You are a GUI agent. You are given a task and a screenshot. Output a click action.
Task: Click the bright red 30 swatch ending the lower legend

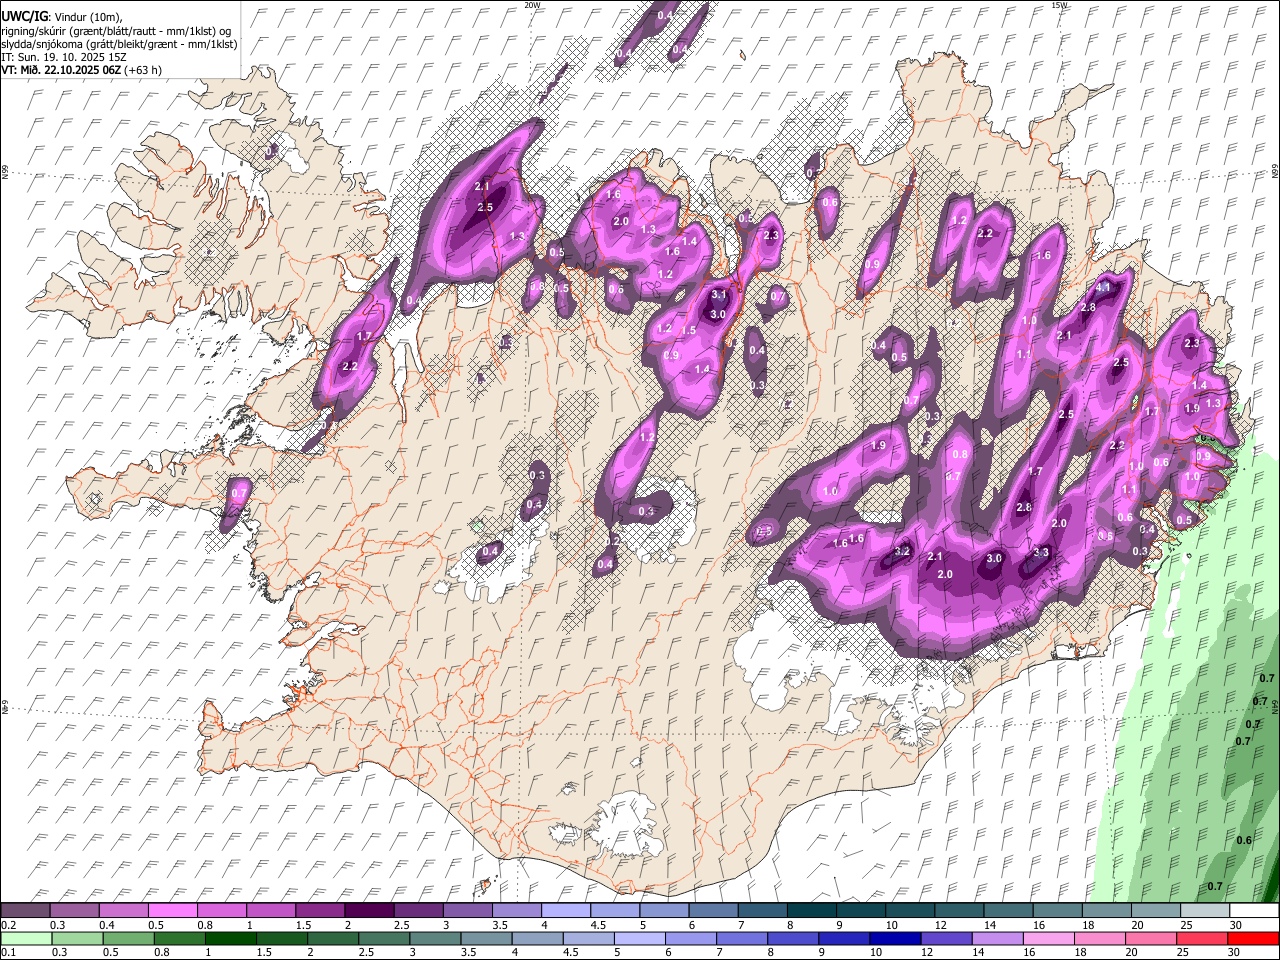pyautogui.click(x=1253, y=939)
